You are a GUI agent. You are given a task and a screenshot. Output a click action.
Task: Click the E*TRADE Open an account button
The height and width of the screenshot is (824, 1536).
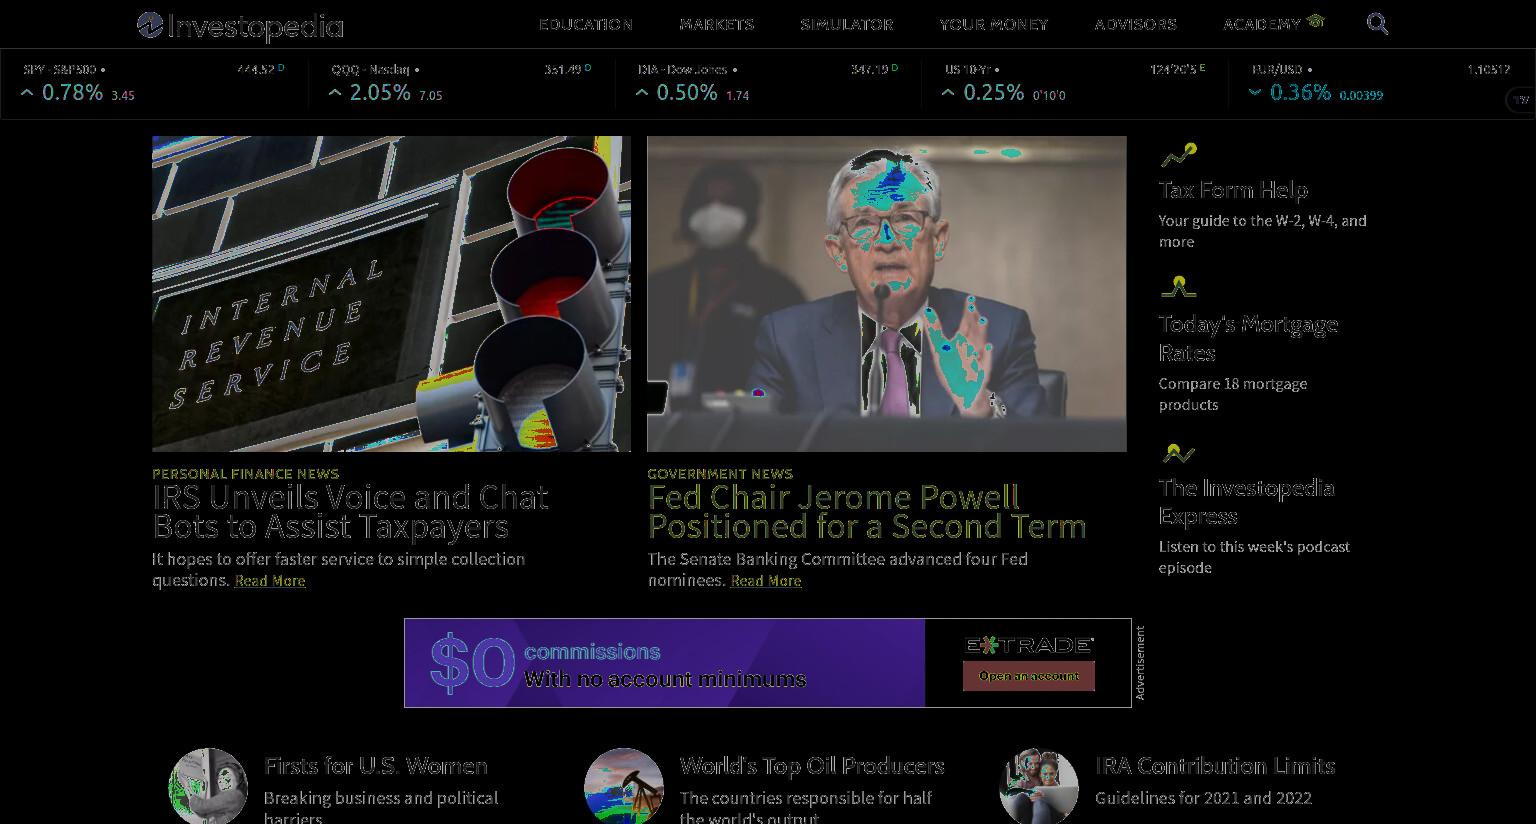pyautogui.click(x=1029, y=676)
